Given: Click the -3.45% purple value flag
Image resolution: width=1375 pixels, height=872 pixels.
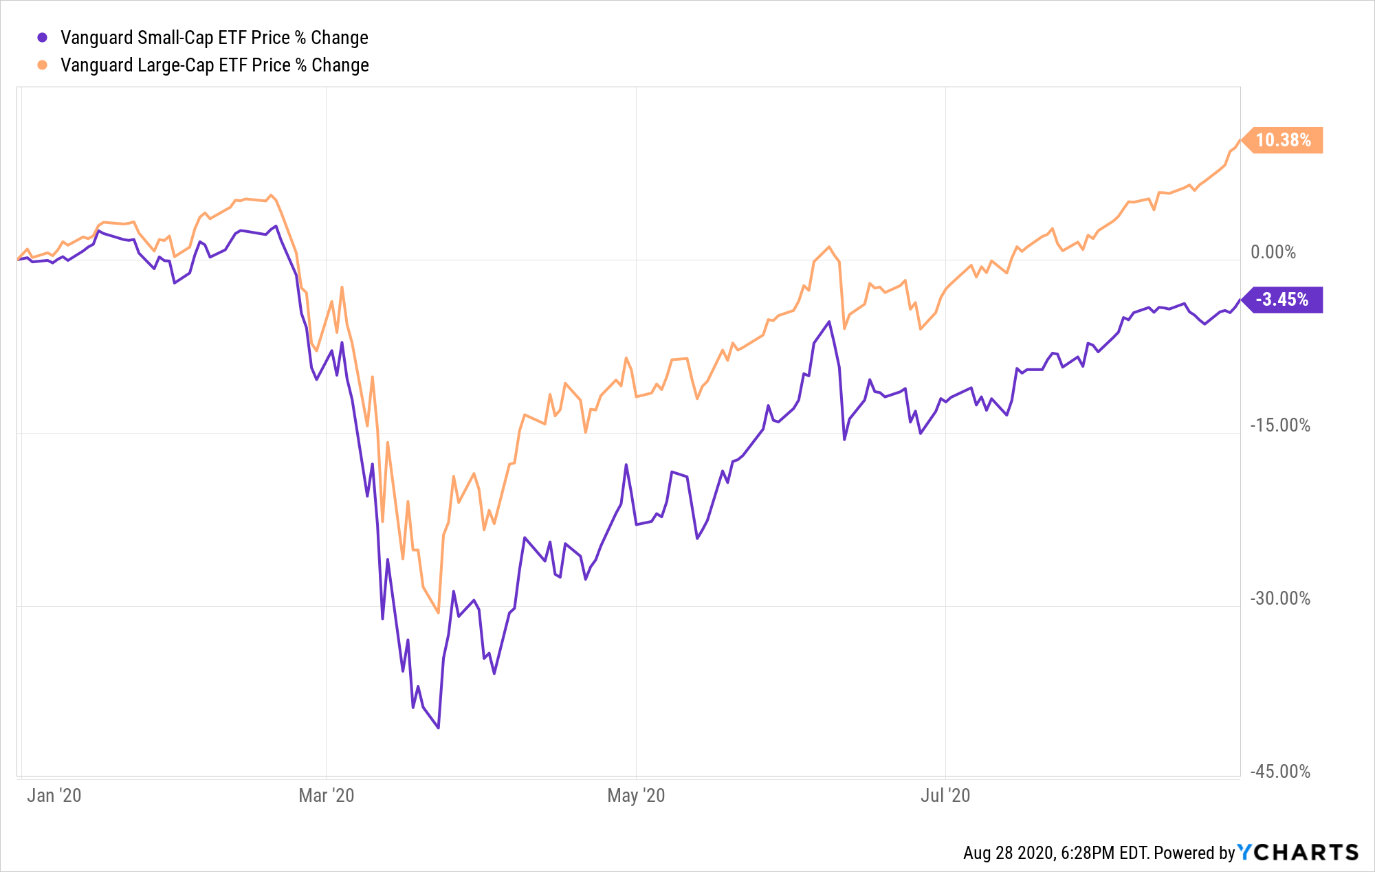Looking at the screenshot, I should [x=1282, y=299].
